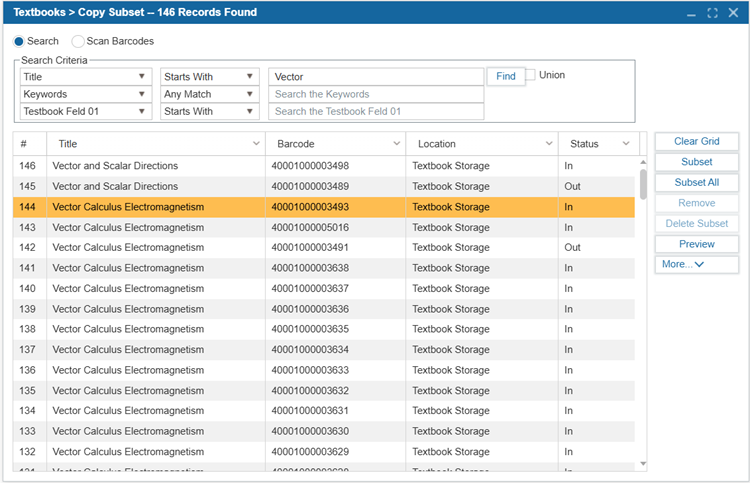Expand the More... menu button
750x483 pixels.
[696, 264]
